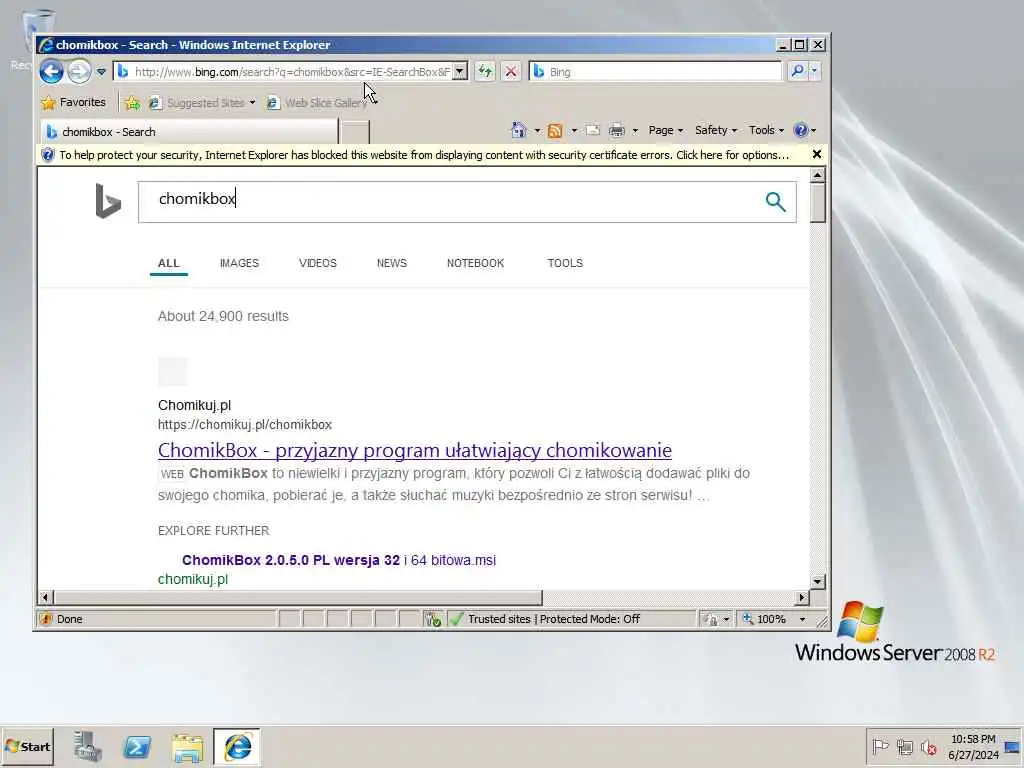Image resolution: width=1024 pixels, height=768 pixels.
Task: Open the Safety menu
Action: point(716,130)
